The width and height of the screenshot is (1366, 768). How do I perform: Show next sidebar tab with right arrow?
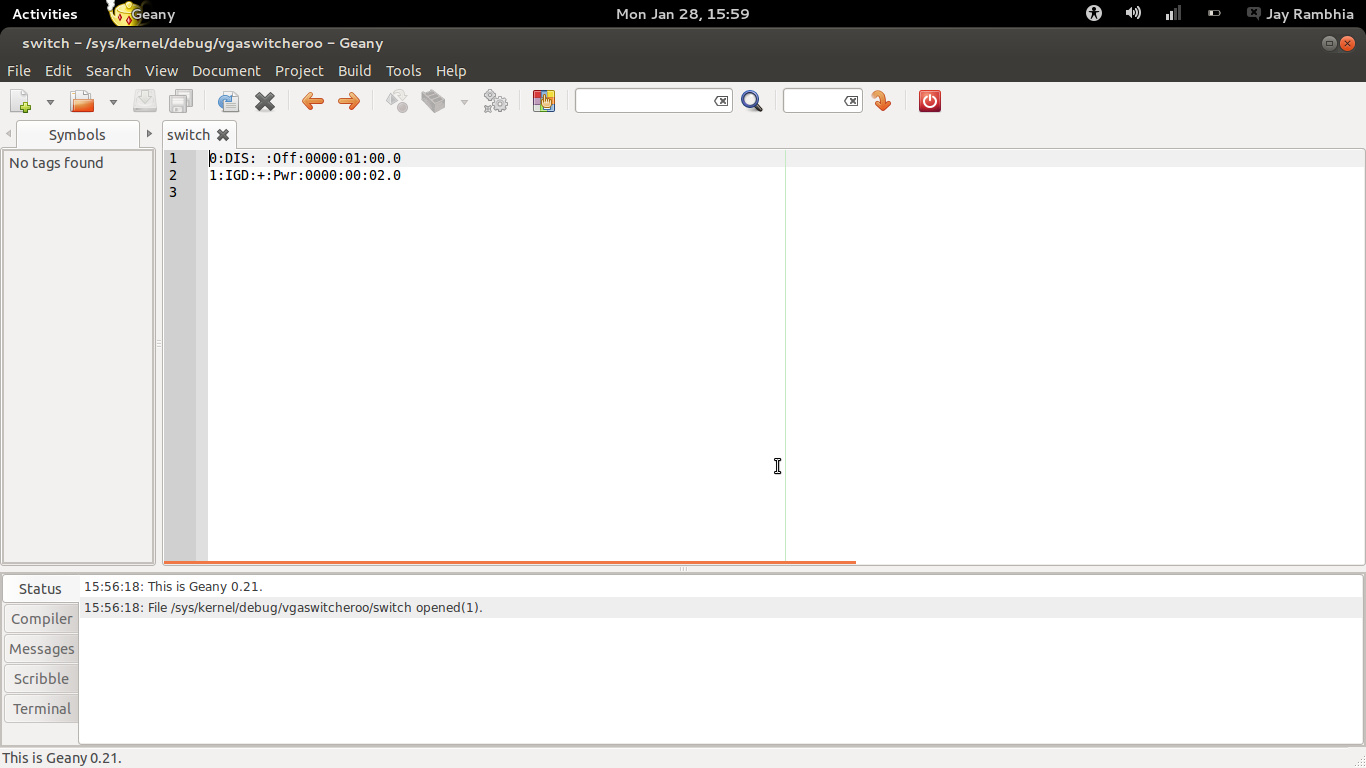click(149, 134)
